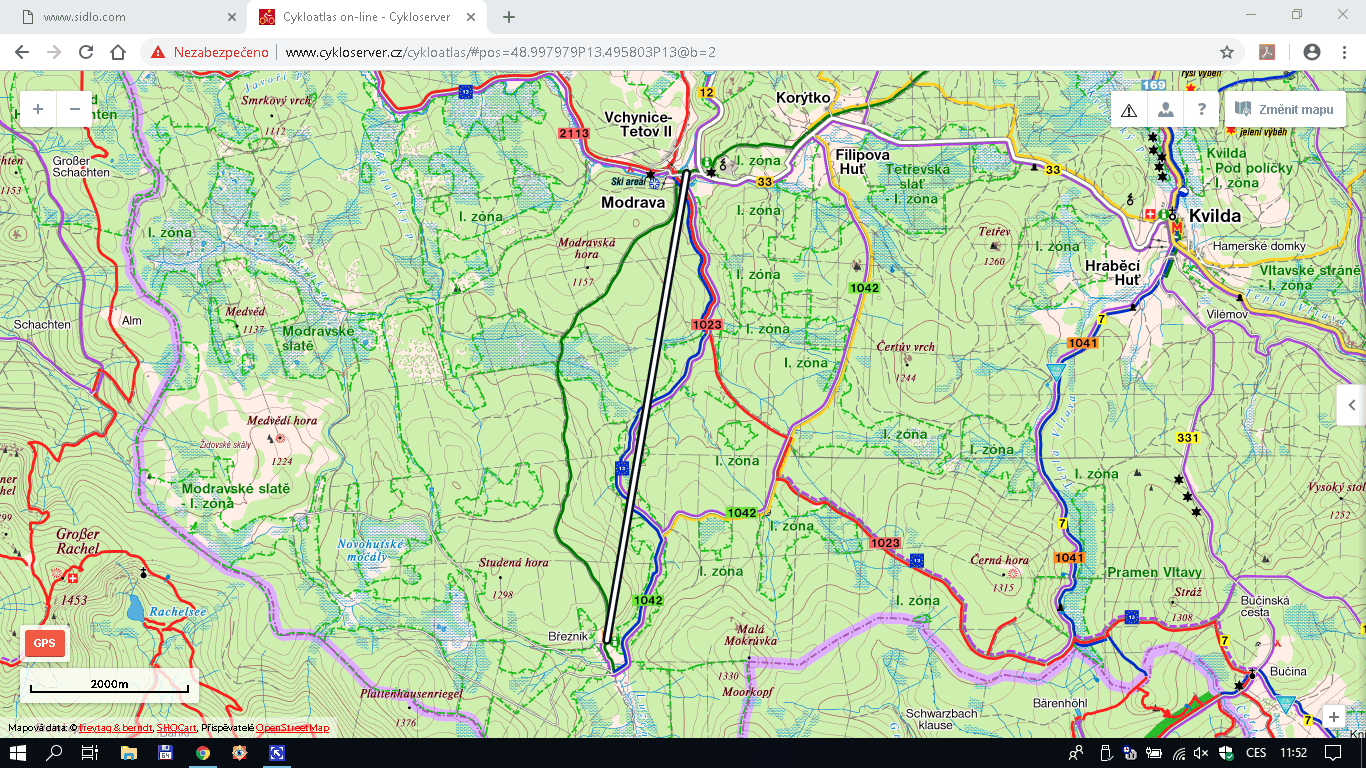The width and height of the screenshot is (1366, 768).
Task: Click the PDF extension icon in Chrome
Action: coord(1267,52)
